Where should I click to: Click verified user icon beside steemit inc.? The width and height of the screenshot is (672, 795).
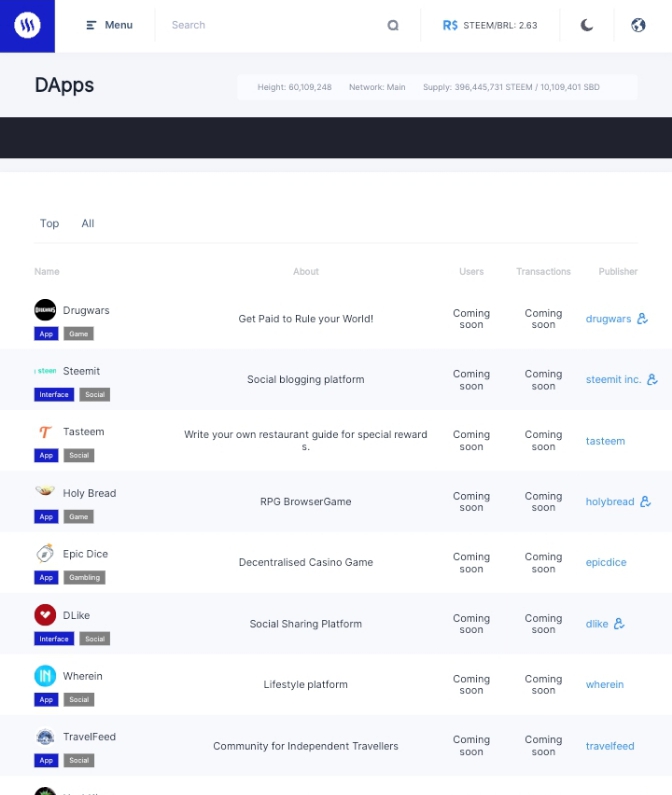[652, 379]
